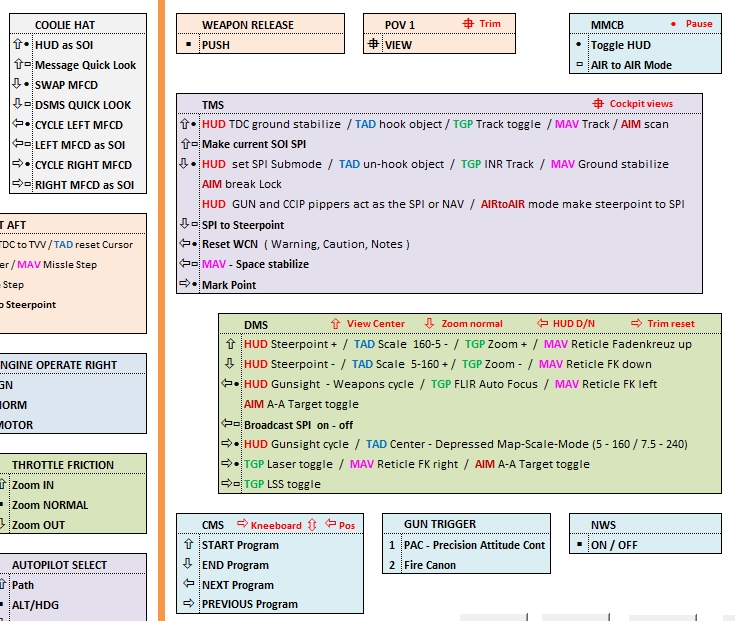This screenshot has height=621, width=735.
Task: Select the Zoom IN row
Action: (x=73, y=485)
